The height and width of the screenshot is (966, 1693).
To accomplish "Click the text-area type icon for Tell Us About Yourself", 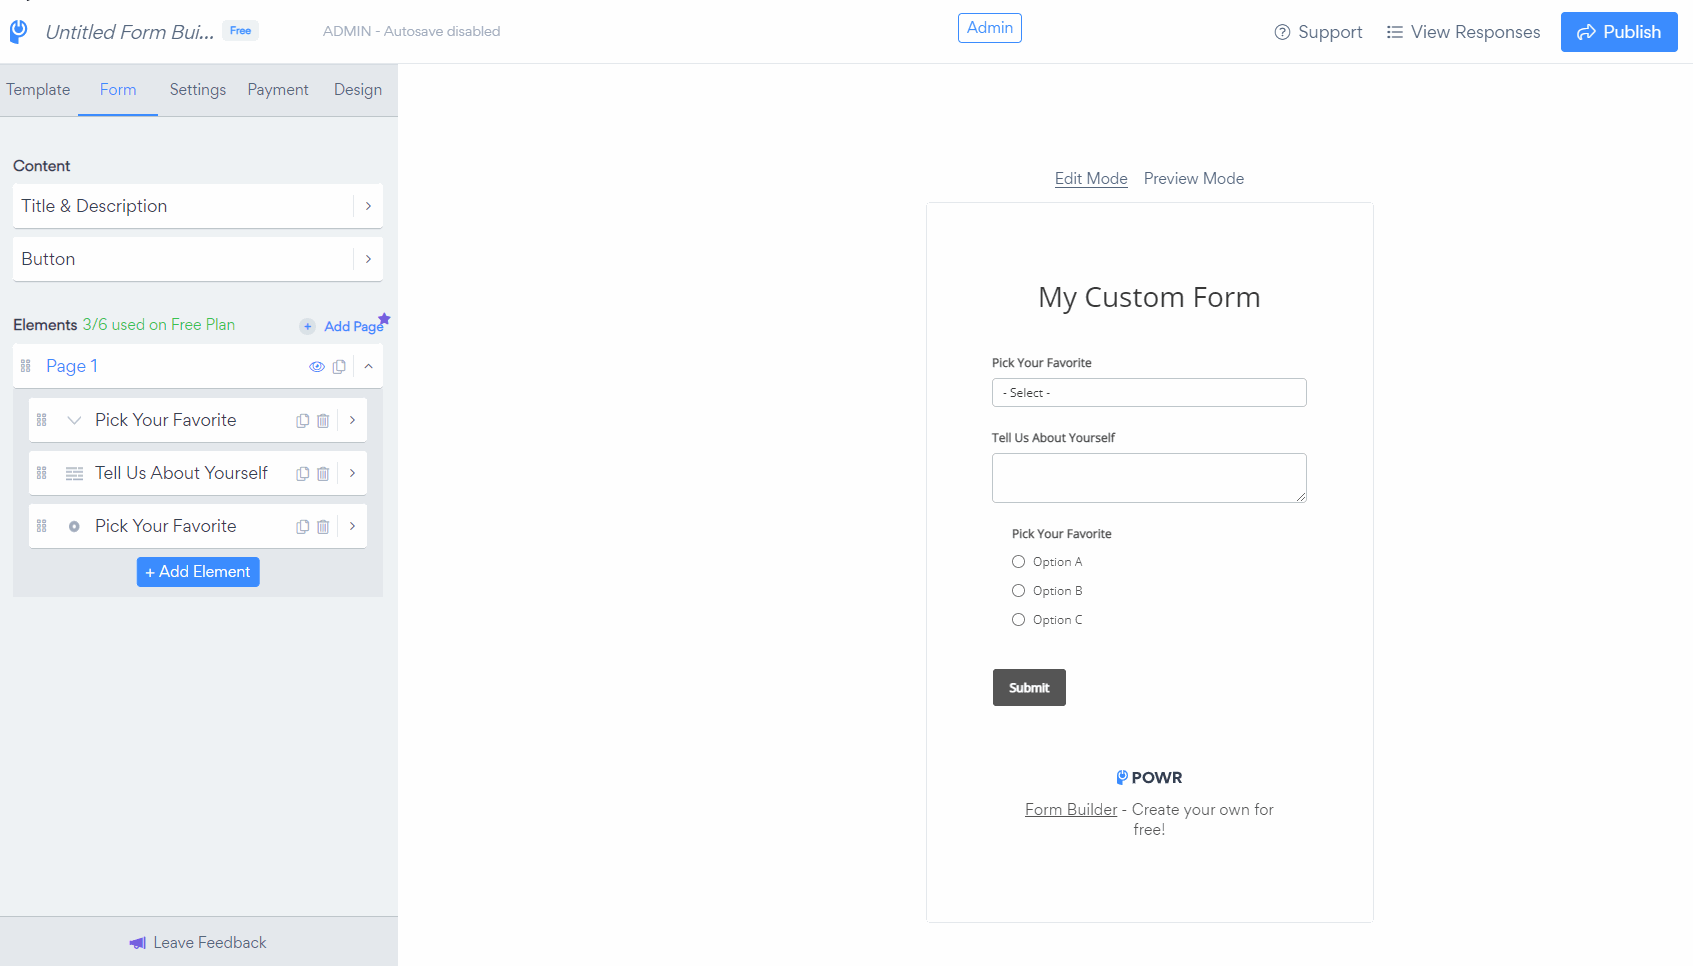I will pyautogui.click(x=74, y=473).
